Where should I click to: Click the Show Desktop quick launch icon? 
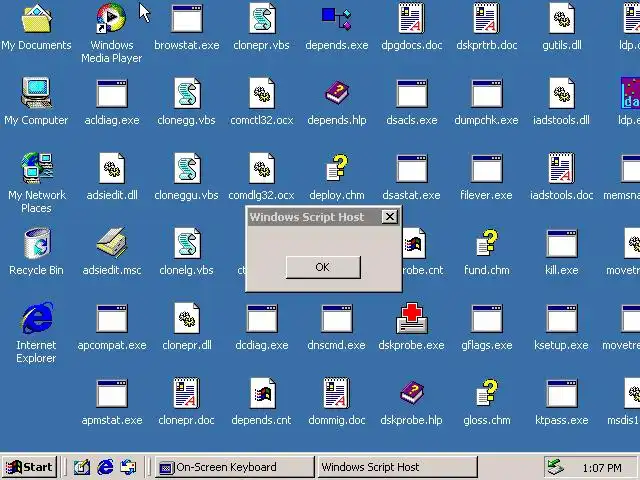coord(82,467)
